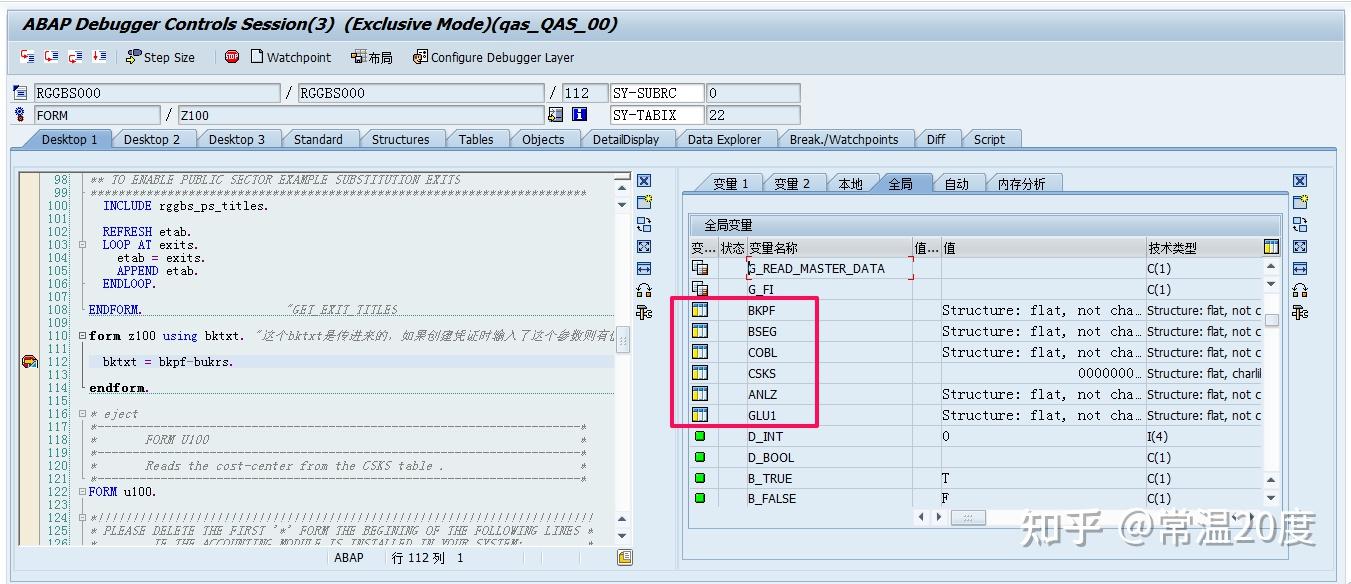Collapse form z100 at line 110
Screen dimensions: 1351x584
click(x=82, y=336)
